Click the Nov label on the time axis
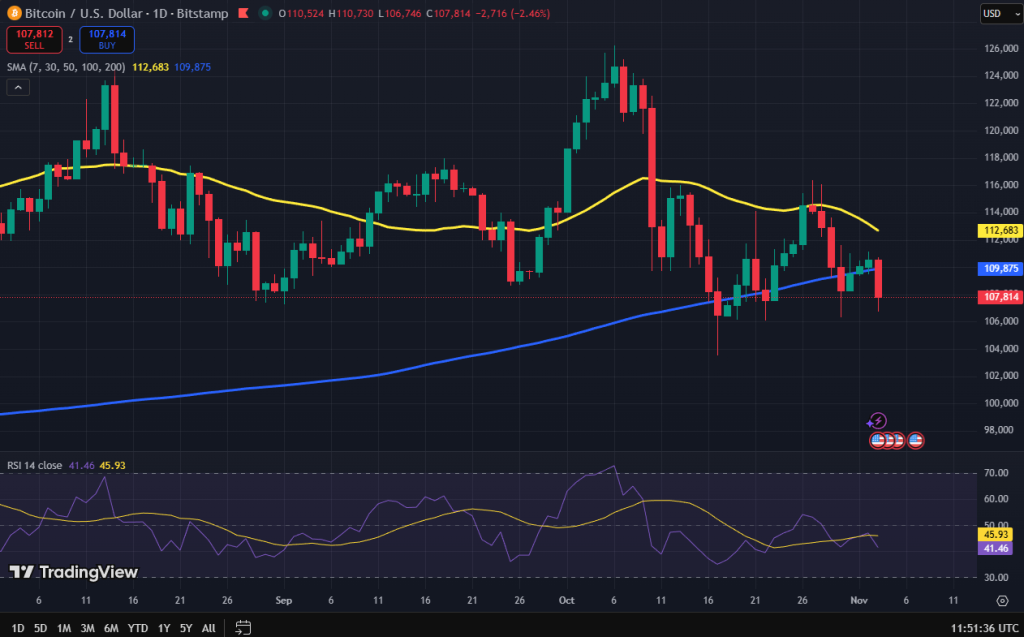 click(x=859, y=600)
